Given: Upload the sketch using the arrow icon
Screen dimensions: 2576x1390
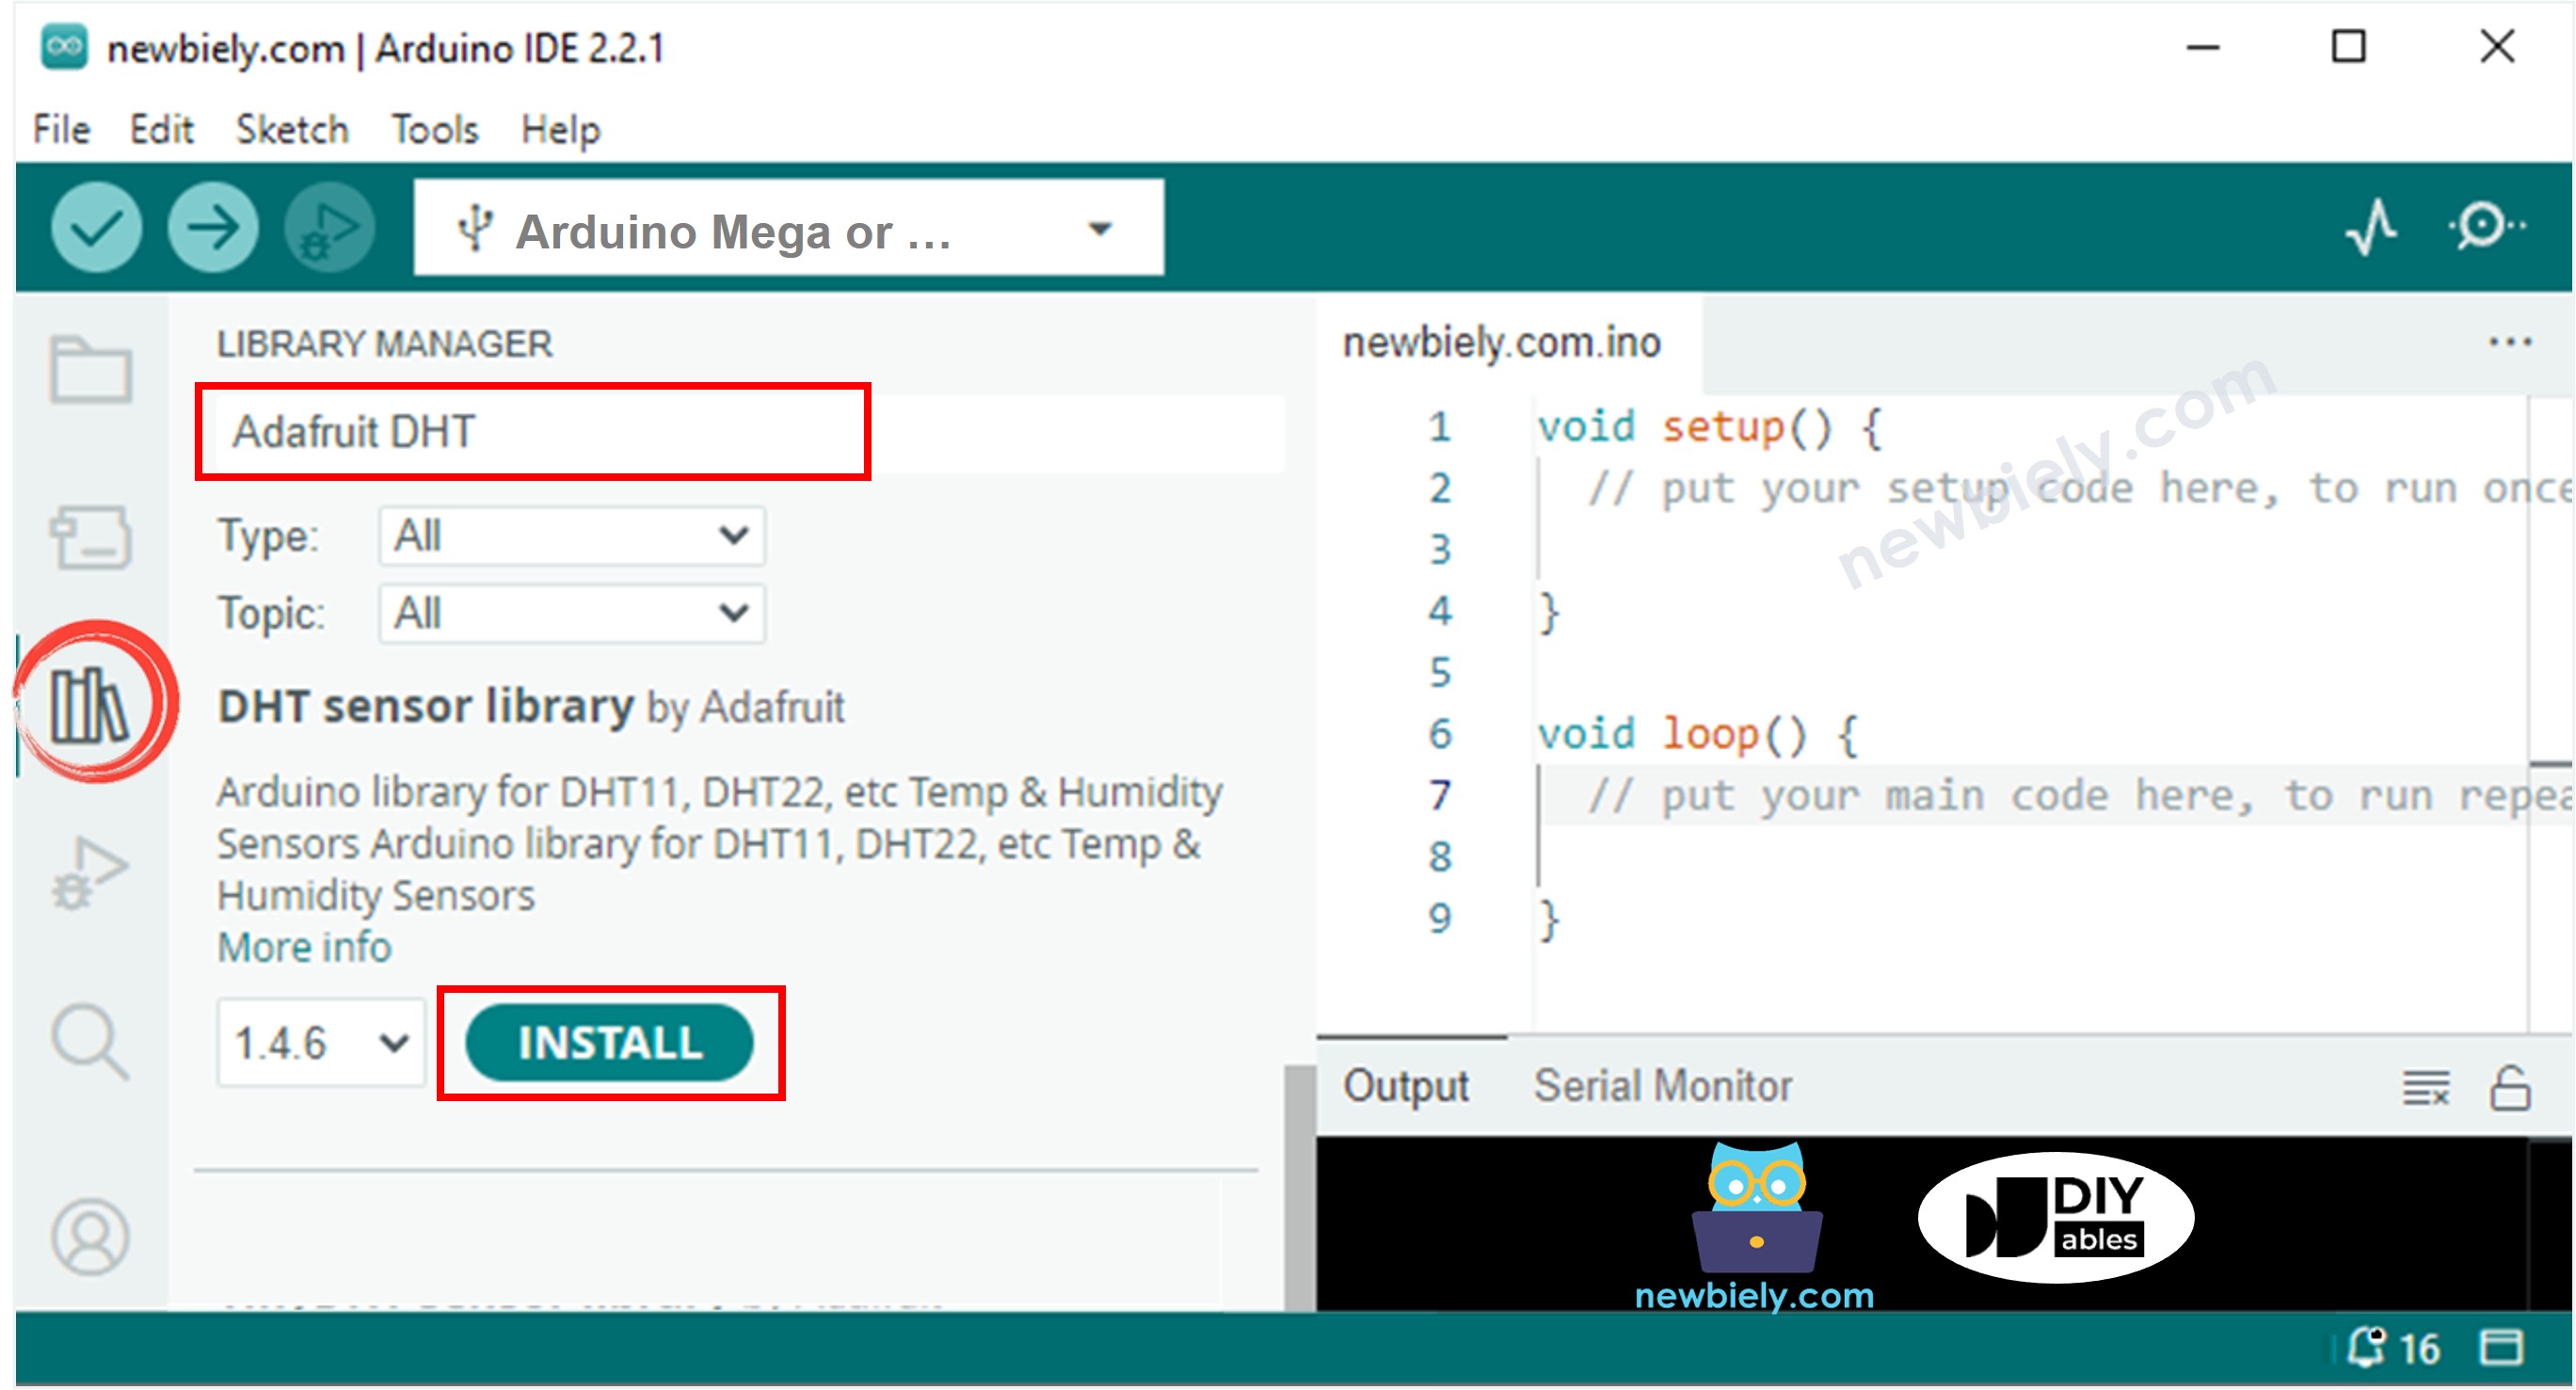Looking at the screenshot, I should [x=212, y=228].
